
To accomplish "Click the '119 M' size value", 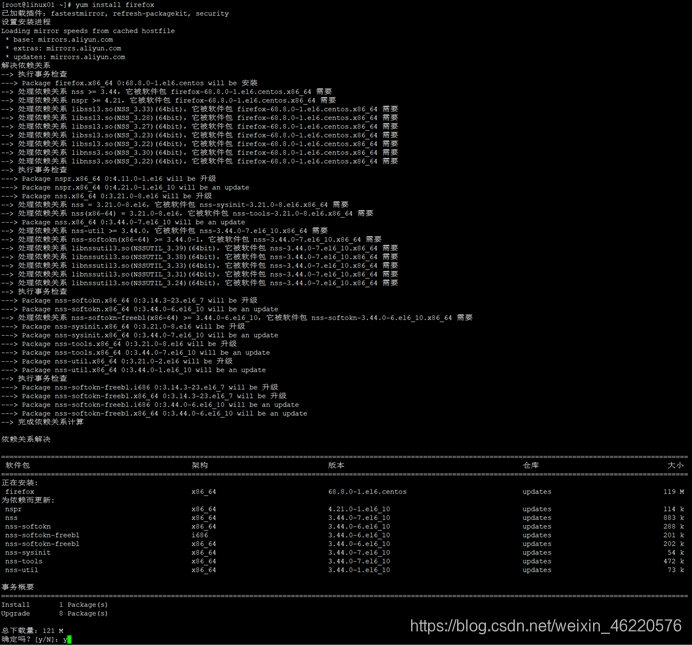I will [674, 492].
